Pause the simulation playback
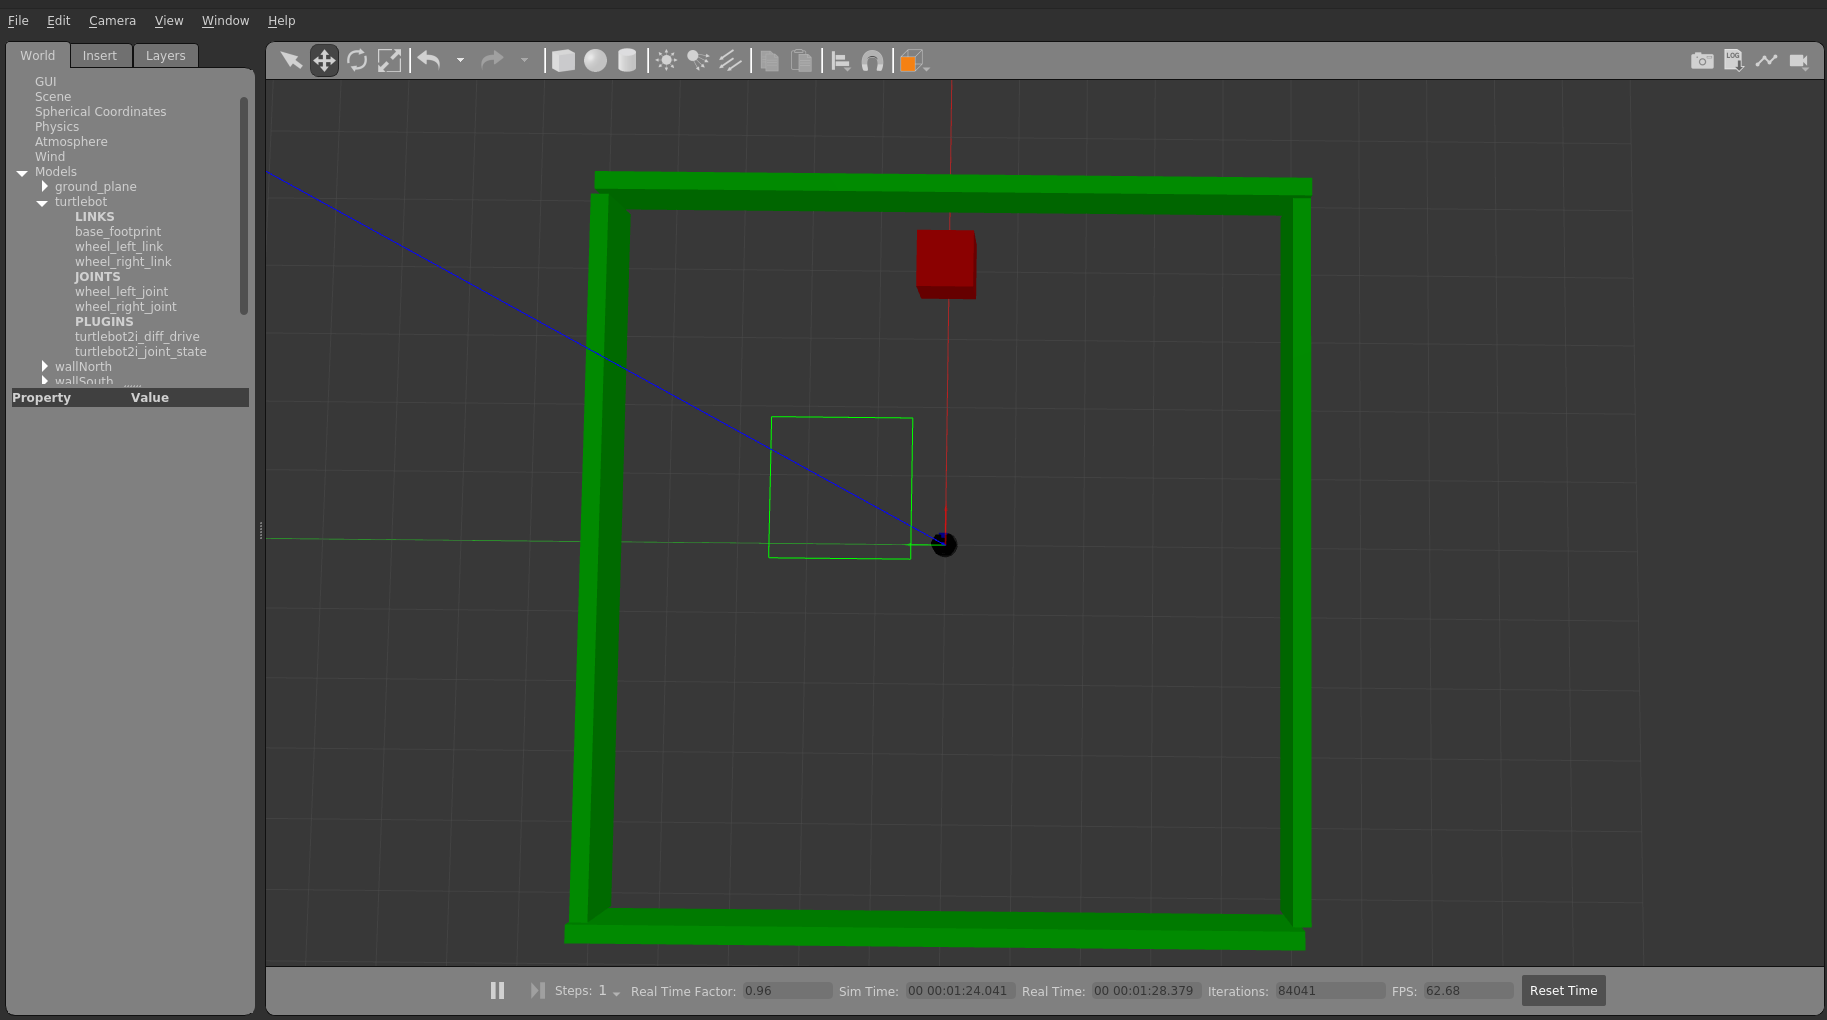The image size is (1827, 1020). tap(497, 990)
